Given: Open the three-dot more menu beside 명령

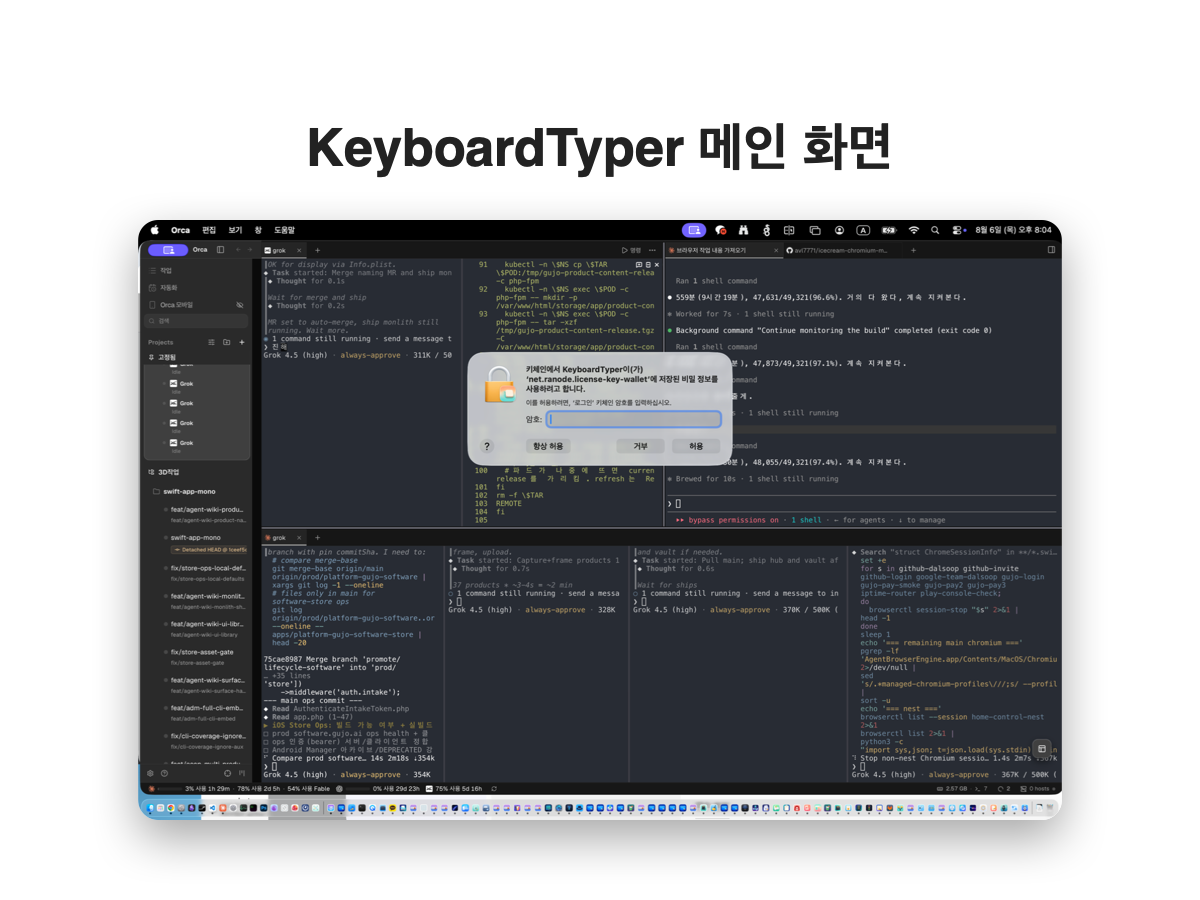Looking at the screenshot, I should point(652,250).
